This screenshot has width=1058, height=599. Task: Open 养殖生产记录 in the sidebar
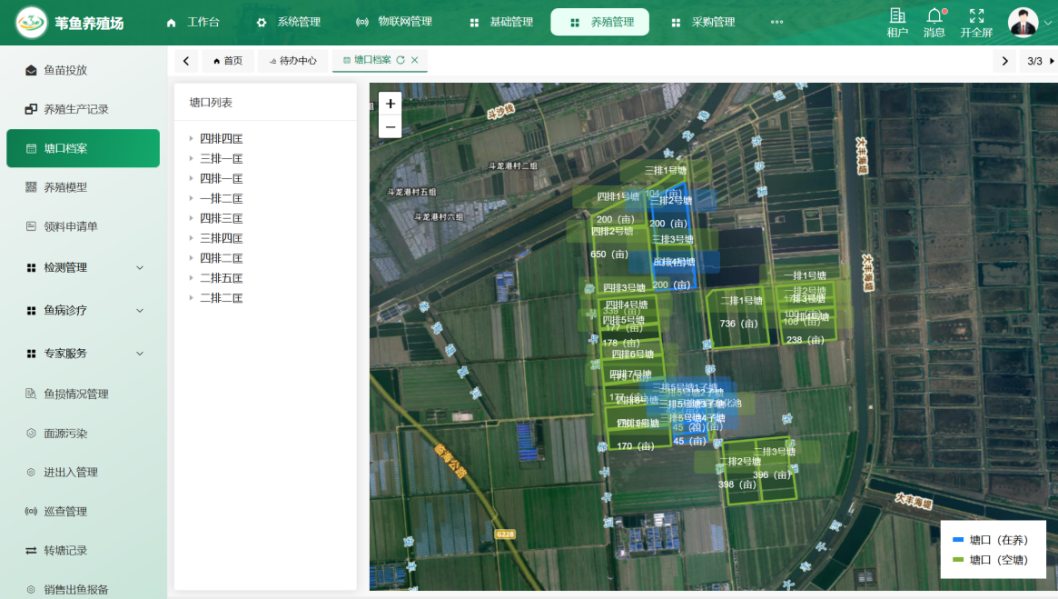(x=76, y=109)
